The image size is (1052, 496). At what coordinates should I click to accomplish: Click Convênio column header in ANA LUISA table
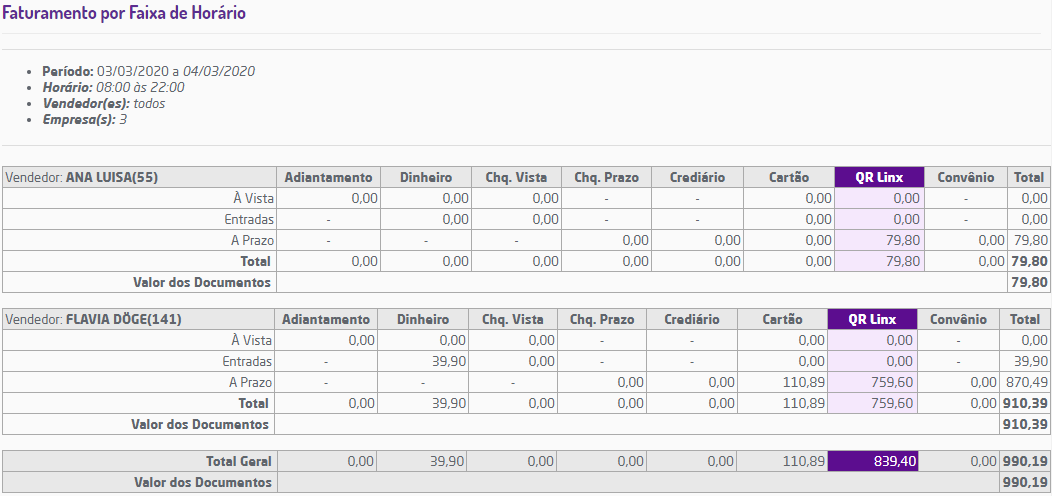[x=965, y=177]
